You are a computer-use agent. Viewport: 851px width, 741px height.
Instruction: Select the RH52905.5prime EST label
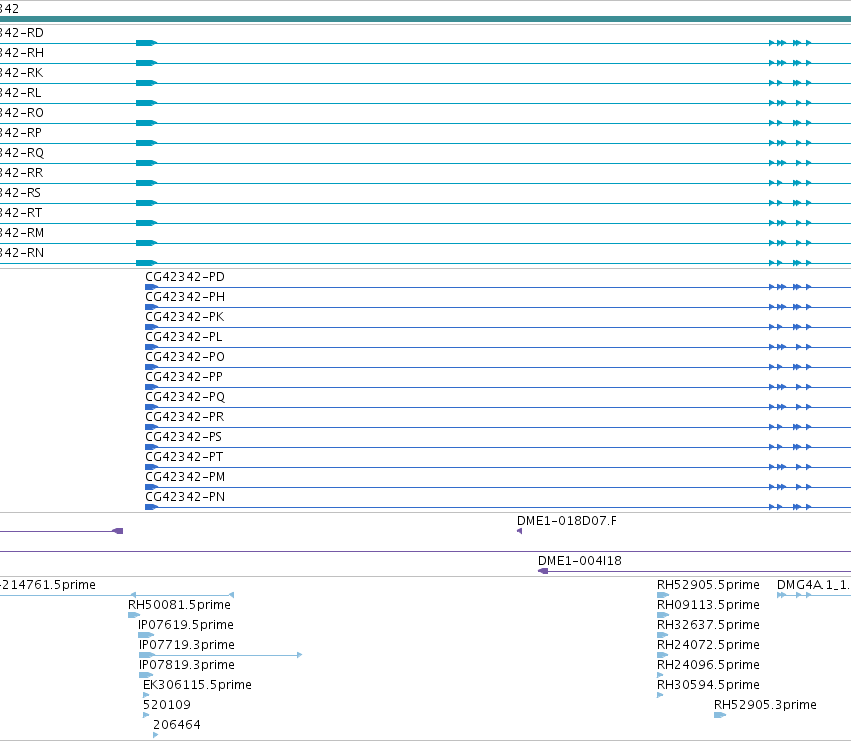click(708, 585)
